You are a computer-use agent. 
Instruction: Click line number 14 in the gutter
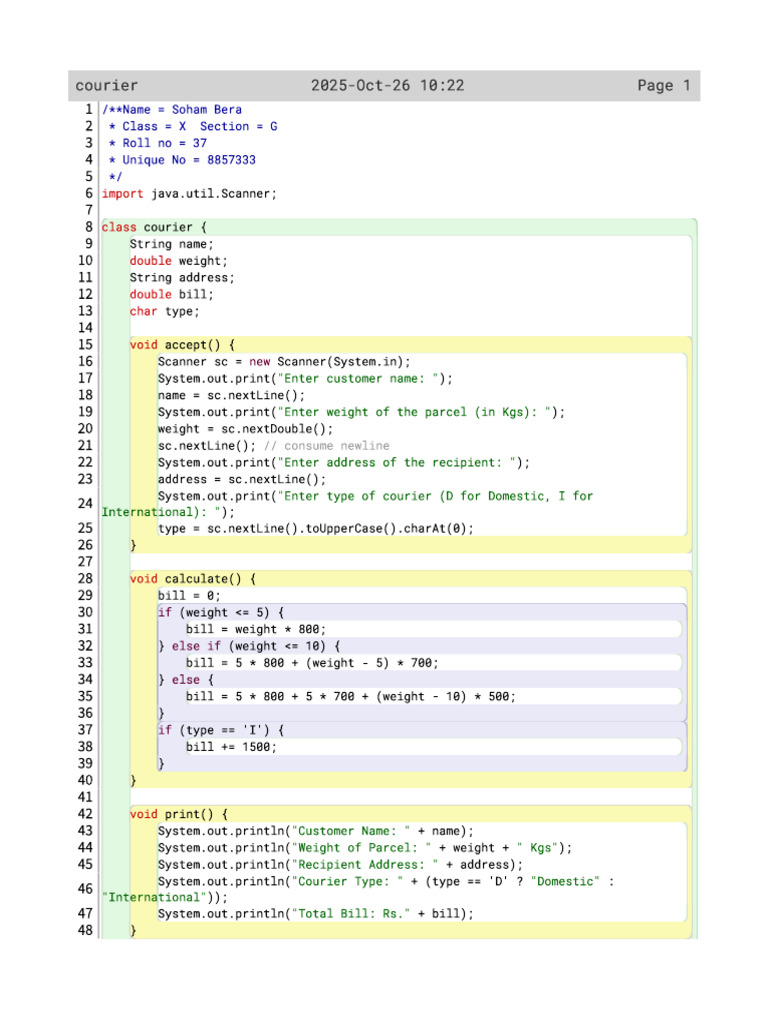[x=86, y=328]
